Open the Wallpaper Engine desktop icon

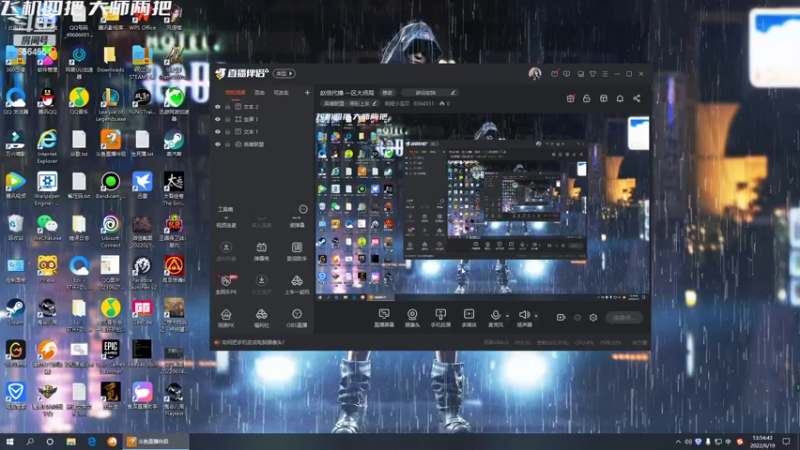(x=47, y=188)
